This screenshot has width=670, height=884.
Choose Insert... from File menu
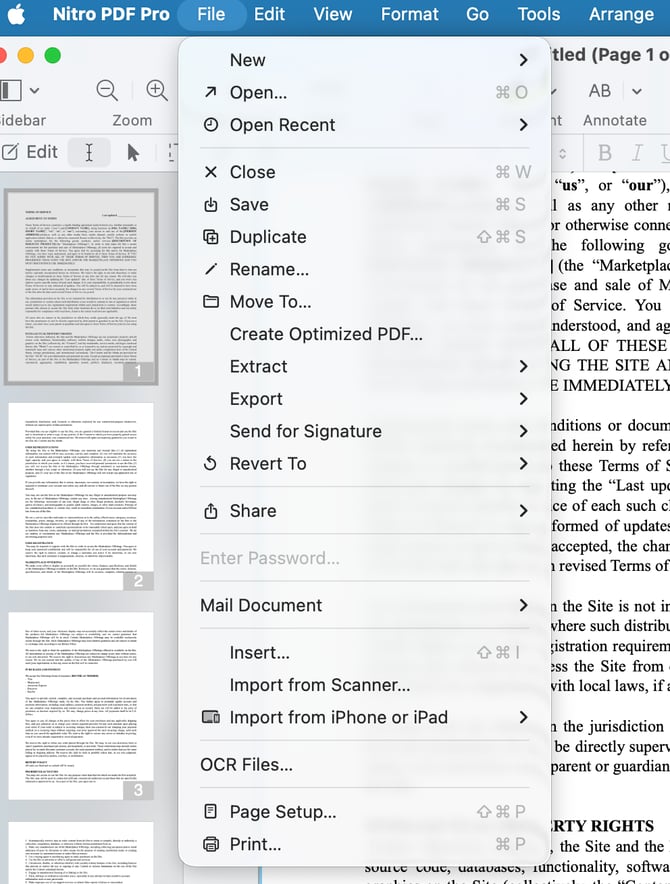[x=364, y=652]
